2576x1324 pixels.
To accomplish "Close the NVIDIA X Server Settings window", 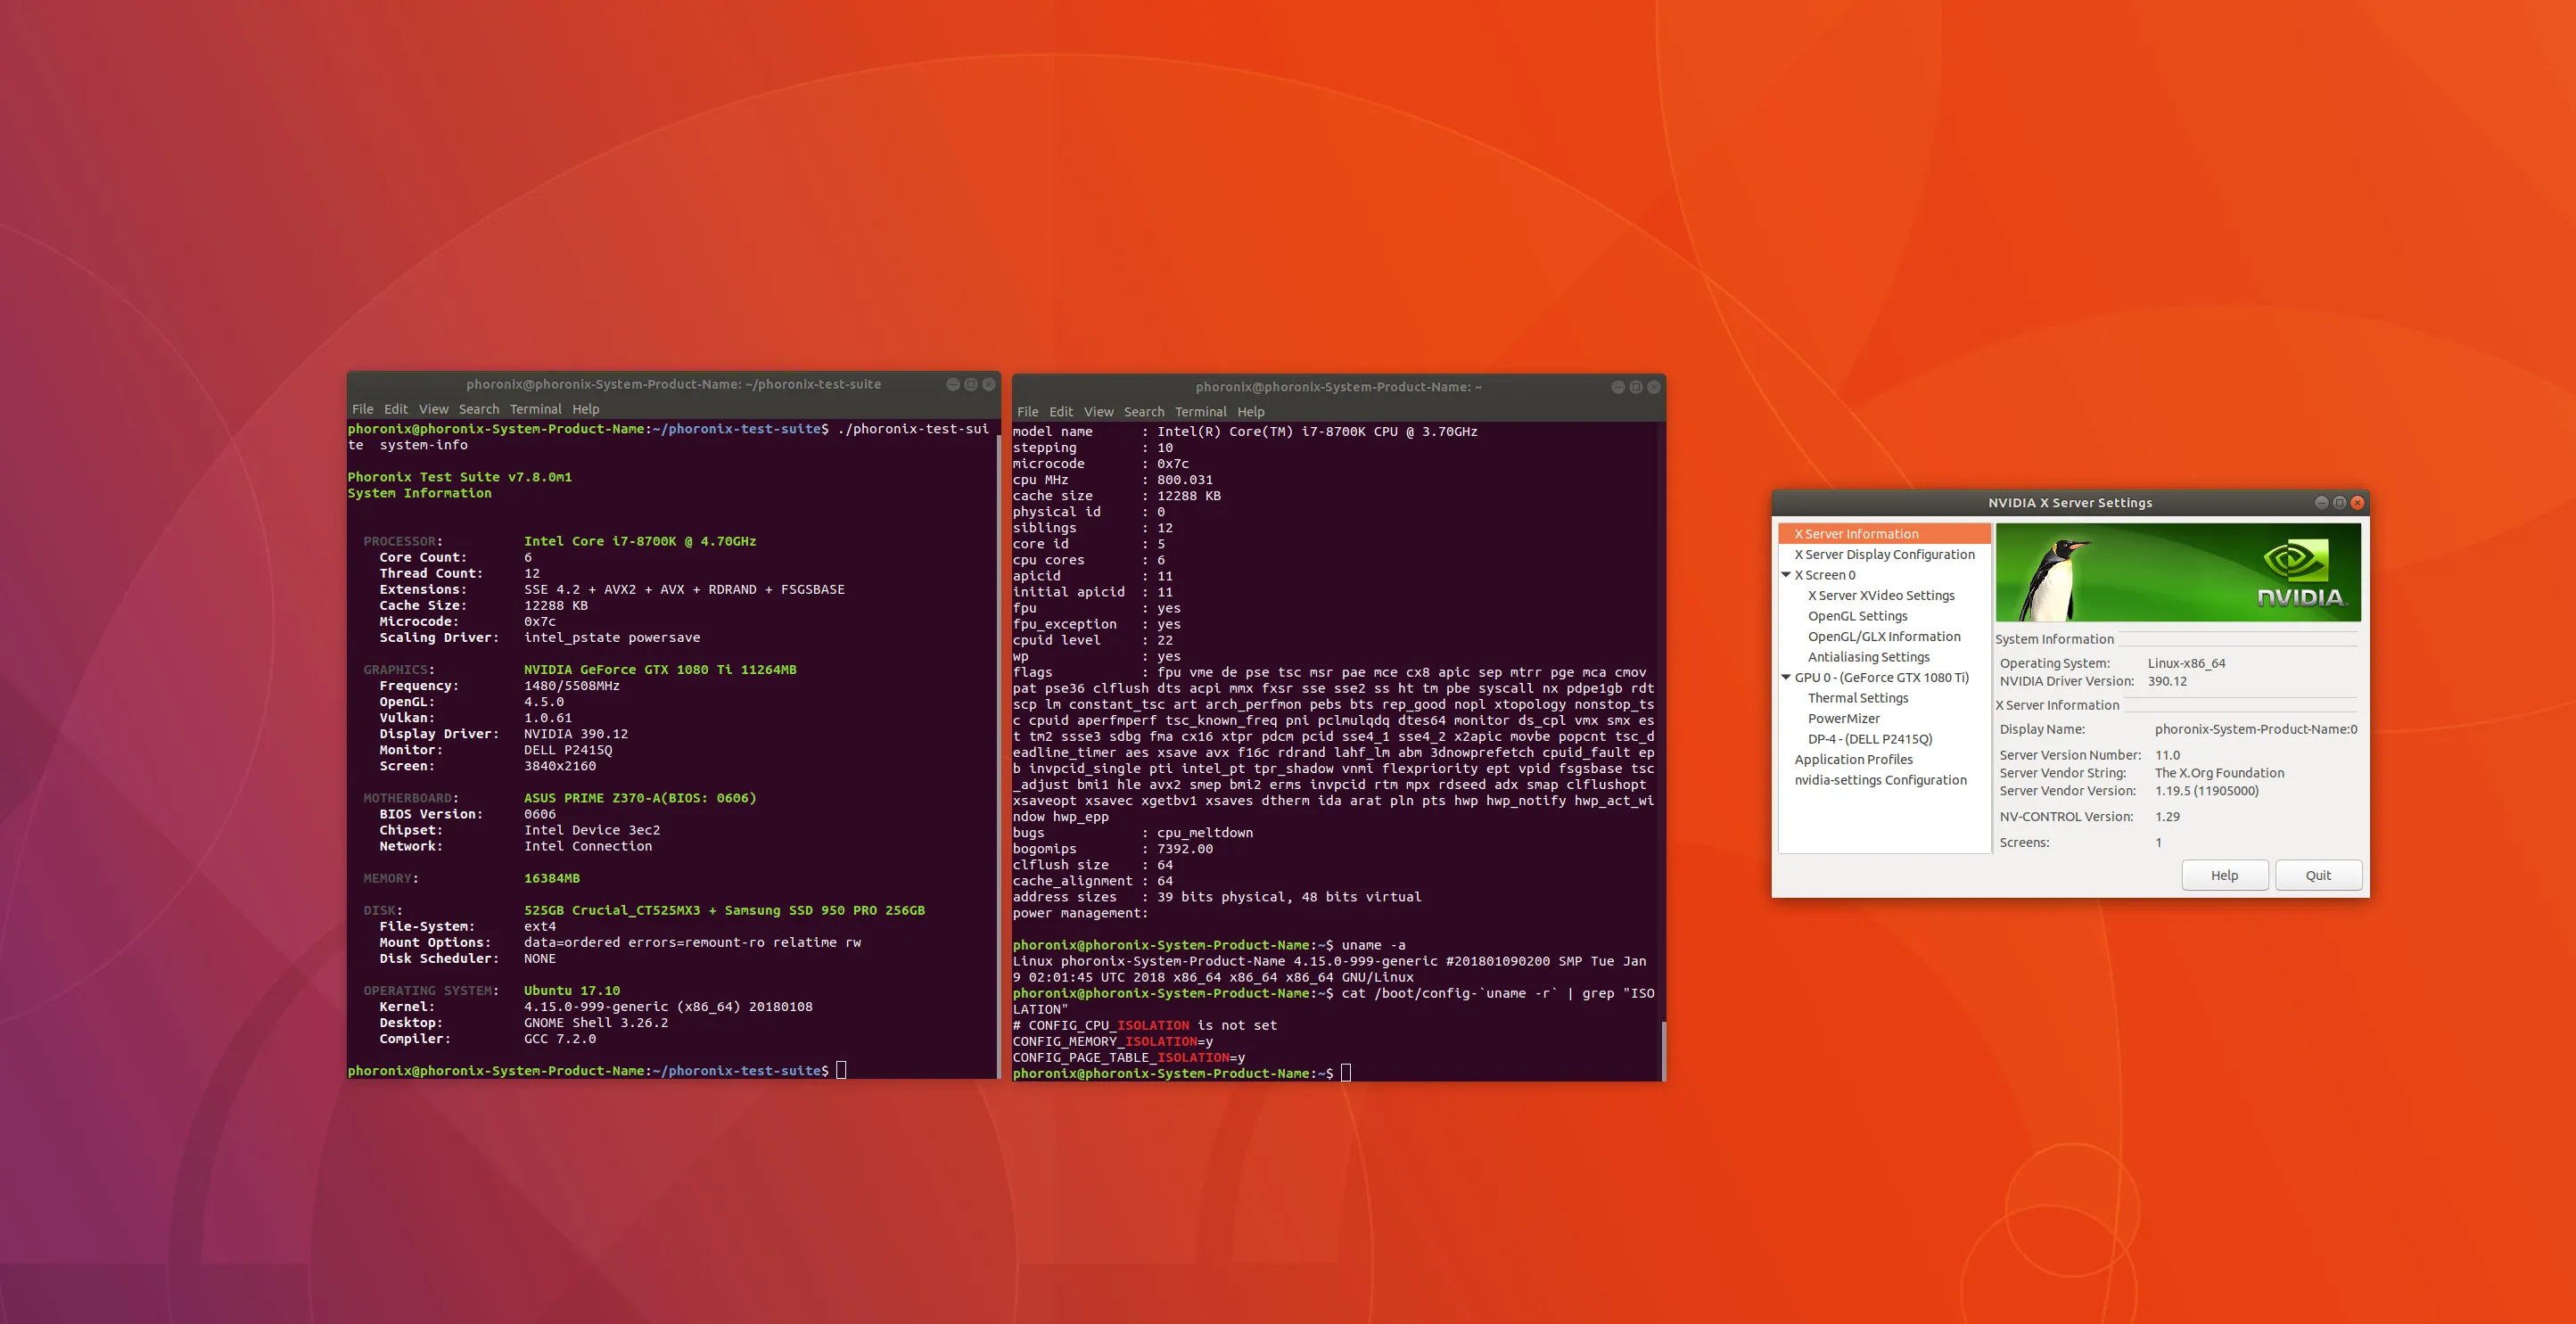I will [2357, 502].
